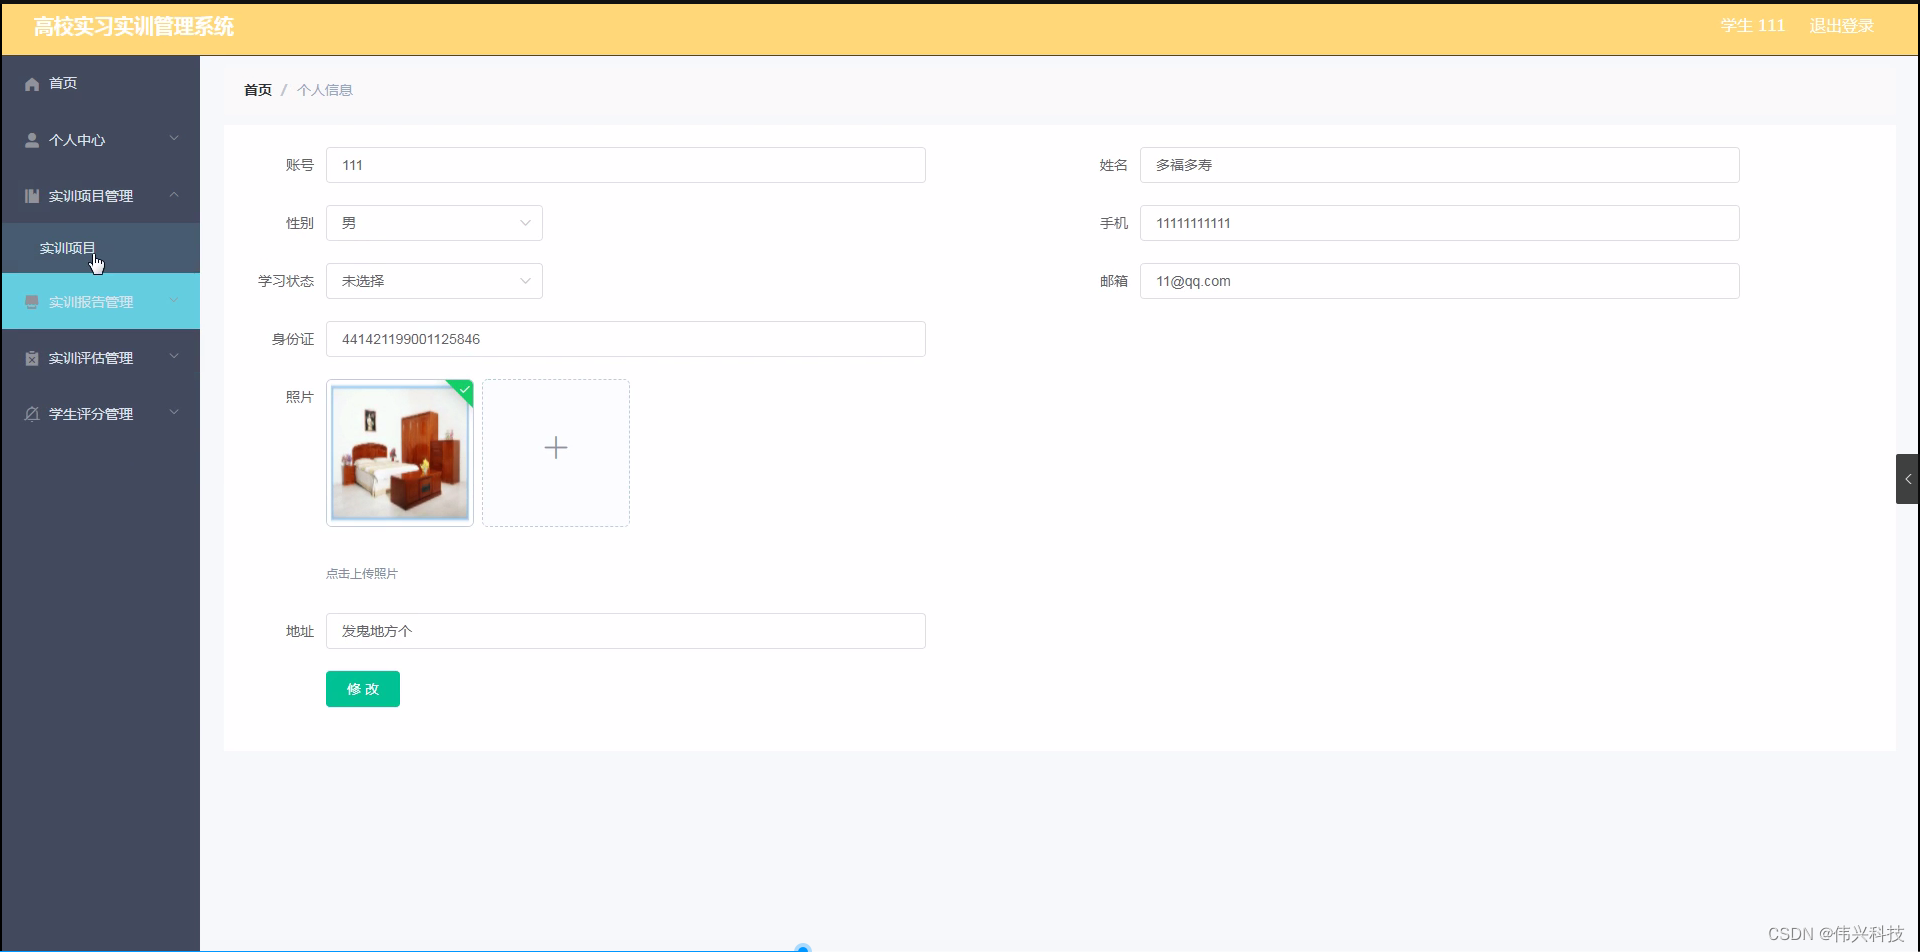This screenshot has height=952, width=1920.
Task: Click the plus icon to add a photo
Action: 555,447
